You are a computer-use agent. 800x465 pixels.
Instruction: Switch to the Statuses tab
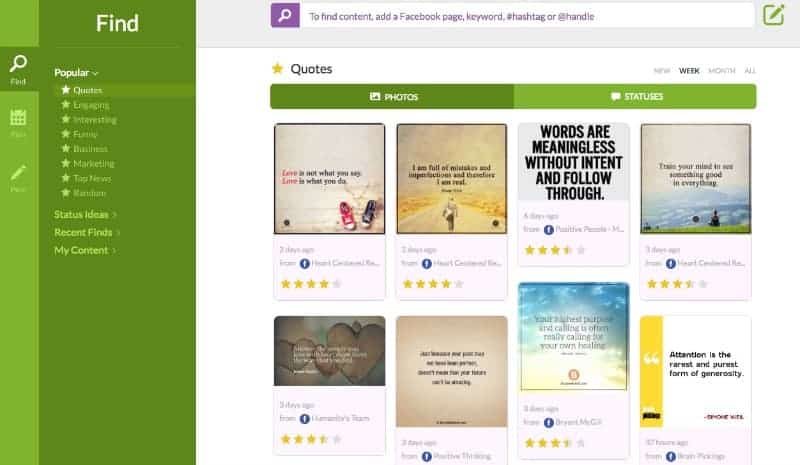[635, 96]
